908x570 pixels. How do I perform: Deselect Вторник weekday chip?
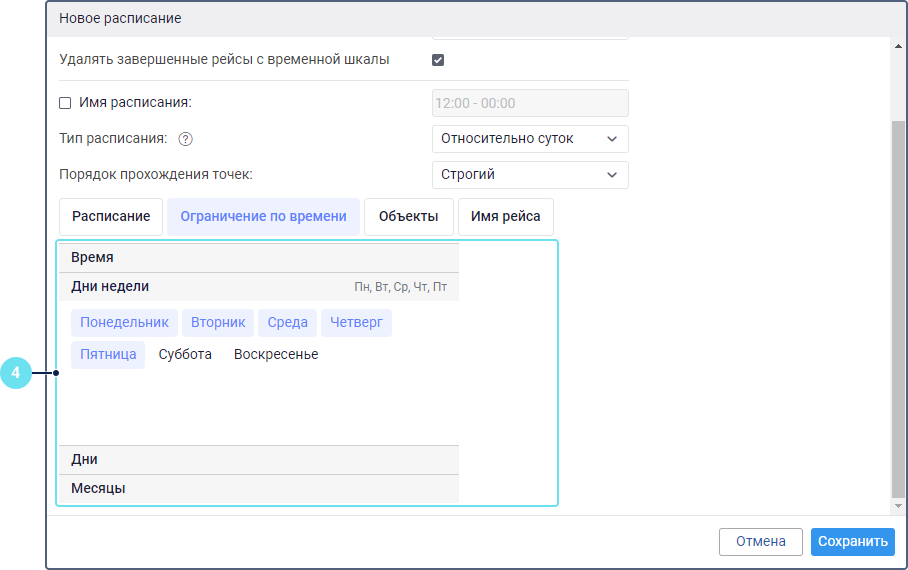point(218,323)
